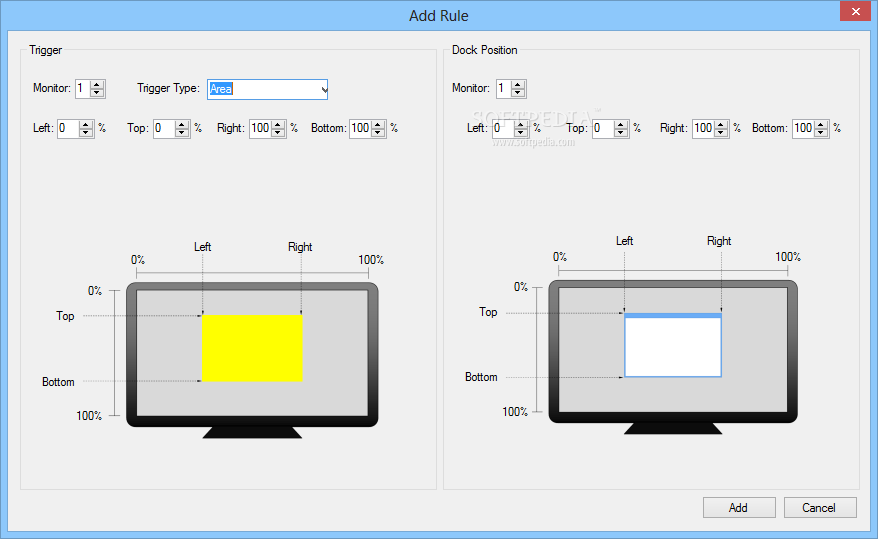The height and width of the screenshot is (539, 878).
Task: Increase the Dock Position Bottom percentage
Action: pyautogui.click(x=821, y=125)
